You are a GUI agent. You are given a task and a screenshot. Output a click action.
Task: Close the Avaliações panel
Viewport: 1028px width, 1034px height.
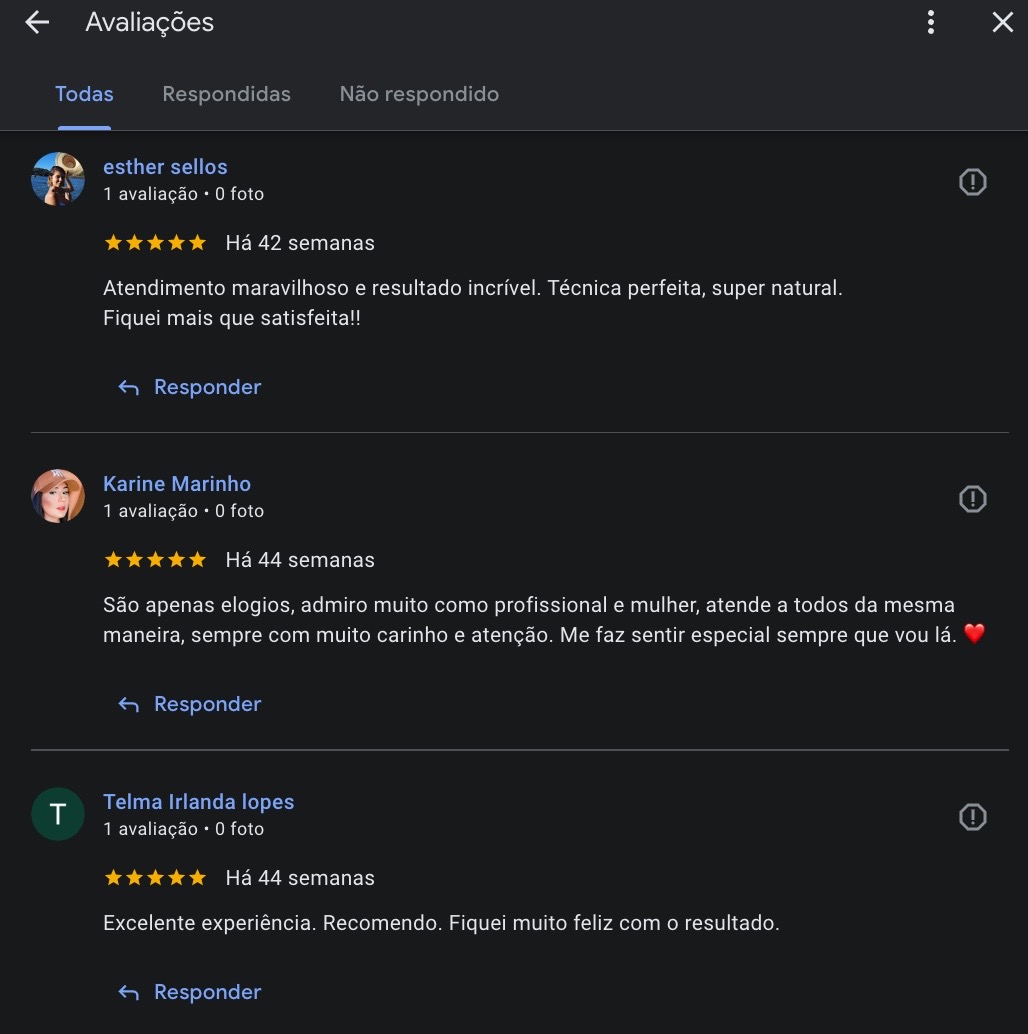[1002, 23]
